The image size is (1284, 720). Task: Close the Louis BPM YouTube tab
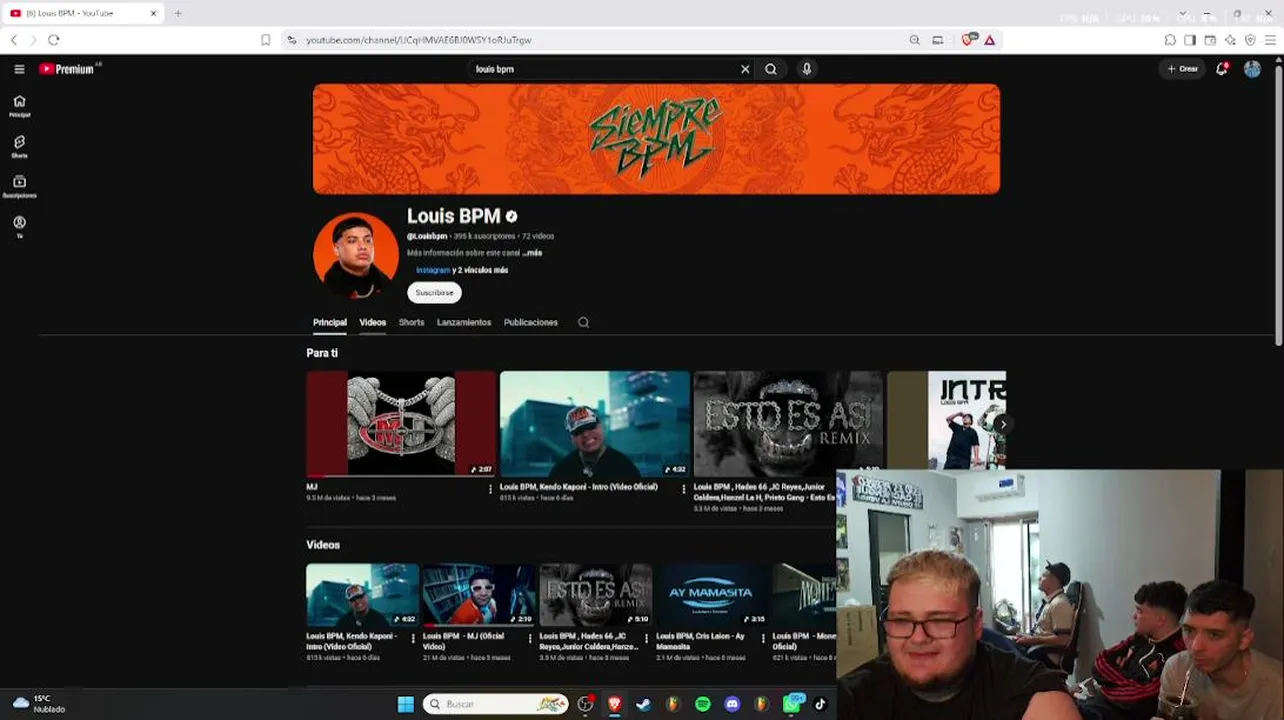click(153, 13)
